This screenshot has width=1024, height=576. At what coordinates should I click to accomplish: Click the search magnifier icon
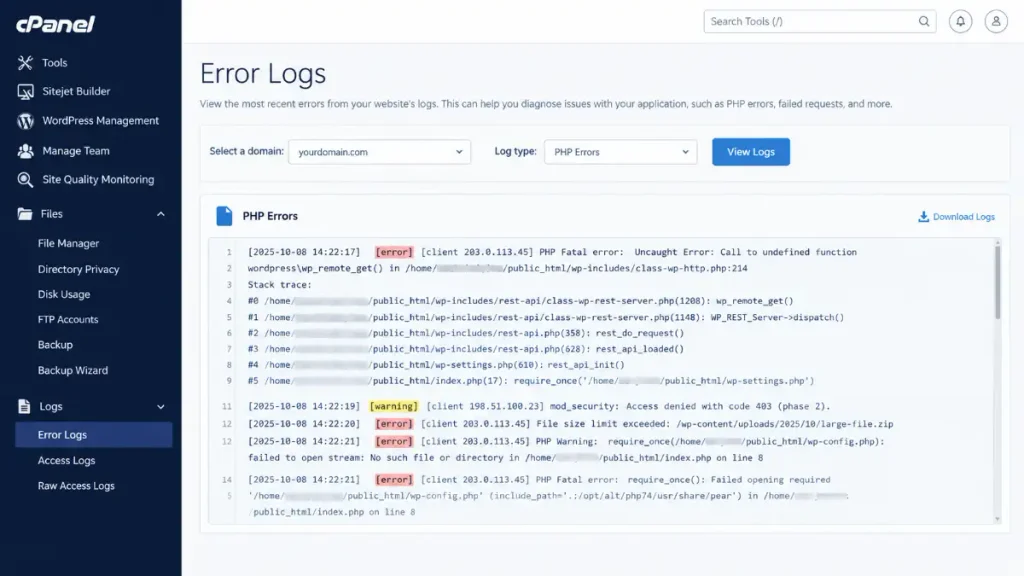pyautogui.click(x=923, y=22)
